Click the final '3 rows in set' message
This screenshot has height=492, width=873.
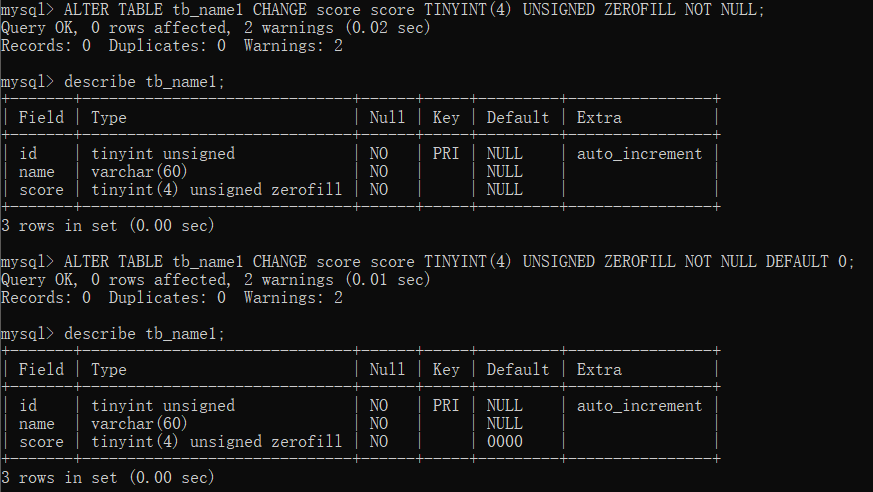107,478
